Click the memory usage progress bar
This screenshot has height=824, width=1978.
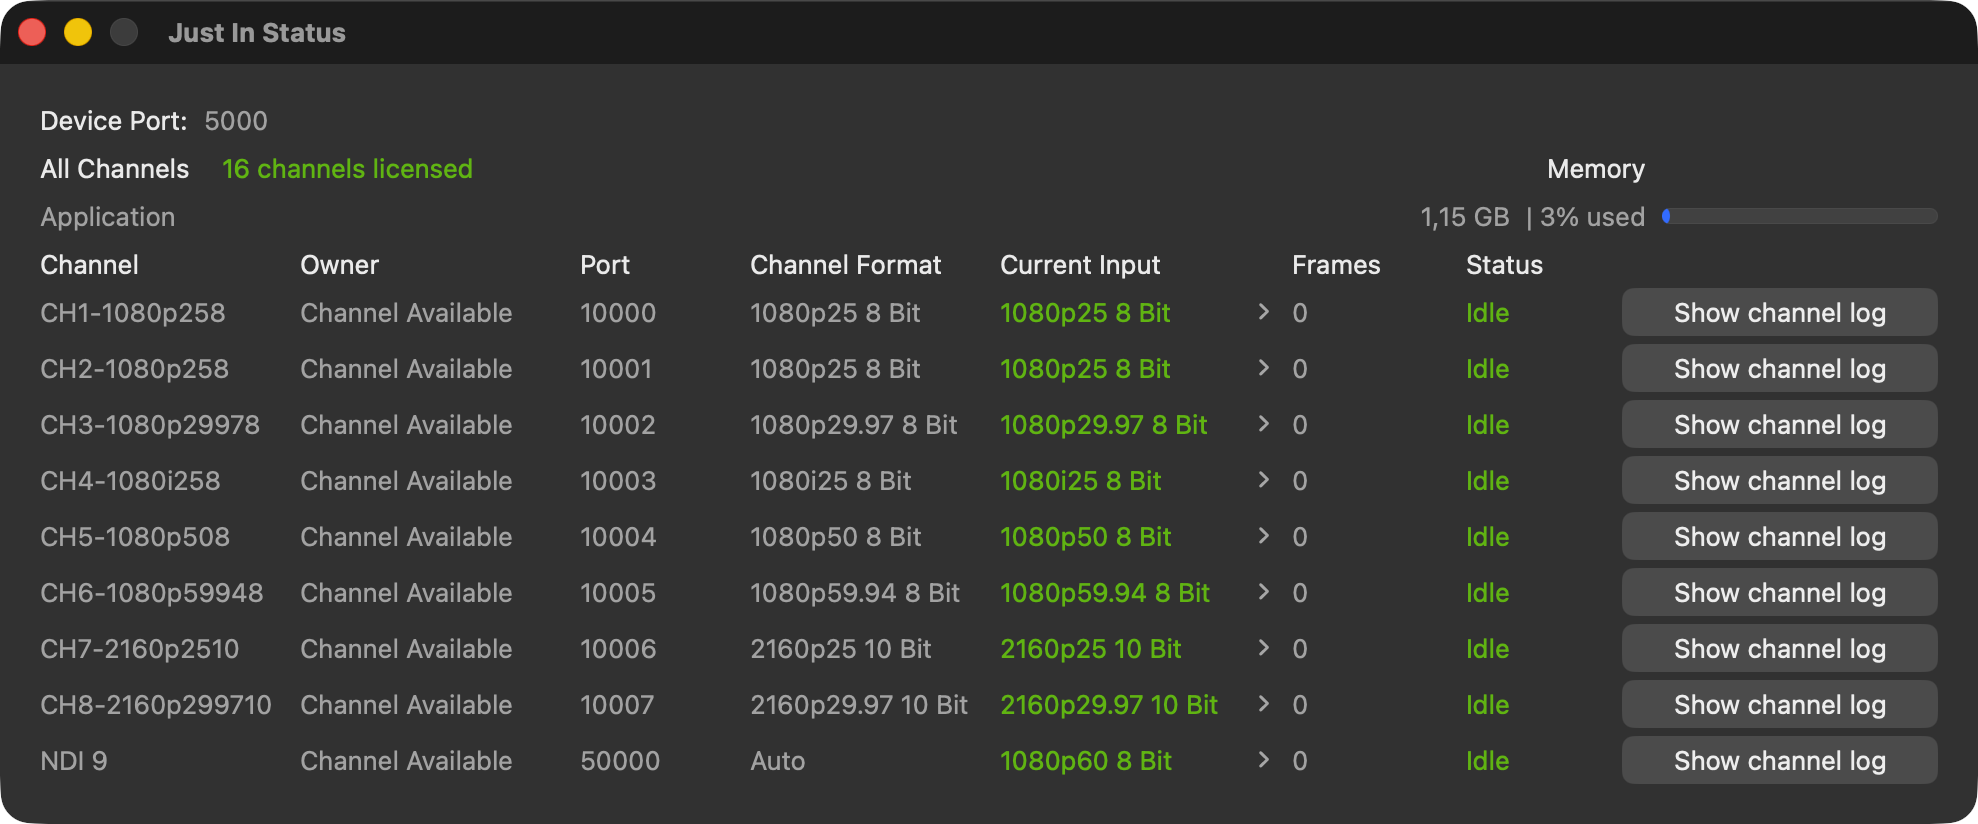1799,216
